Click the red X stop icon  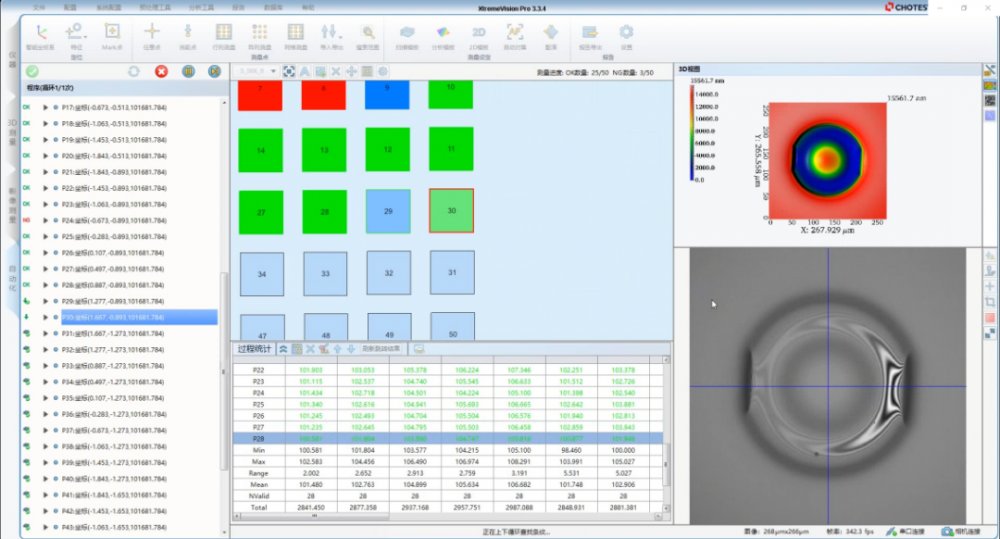(x=161, y=71)
